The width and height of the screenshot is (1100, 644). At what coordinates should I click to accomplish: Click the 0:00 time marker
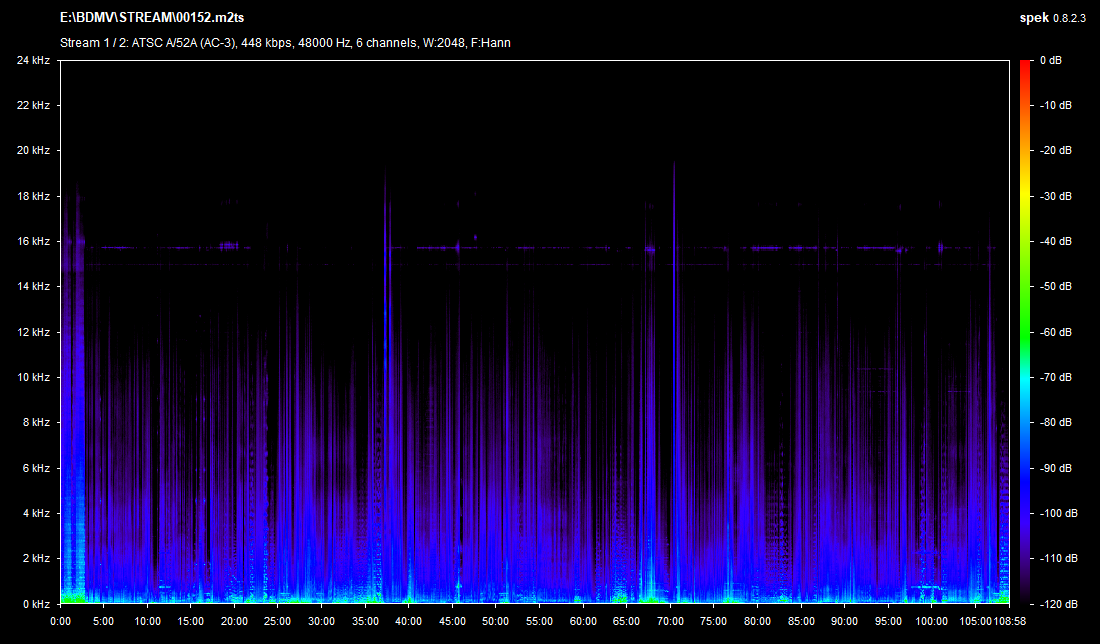click(x=60, y=620)
